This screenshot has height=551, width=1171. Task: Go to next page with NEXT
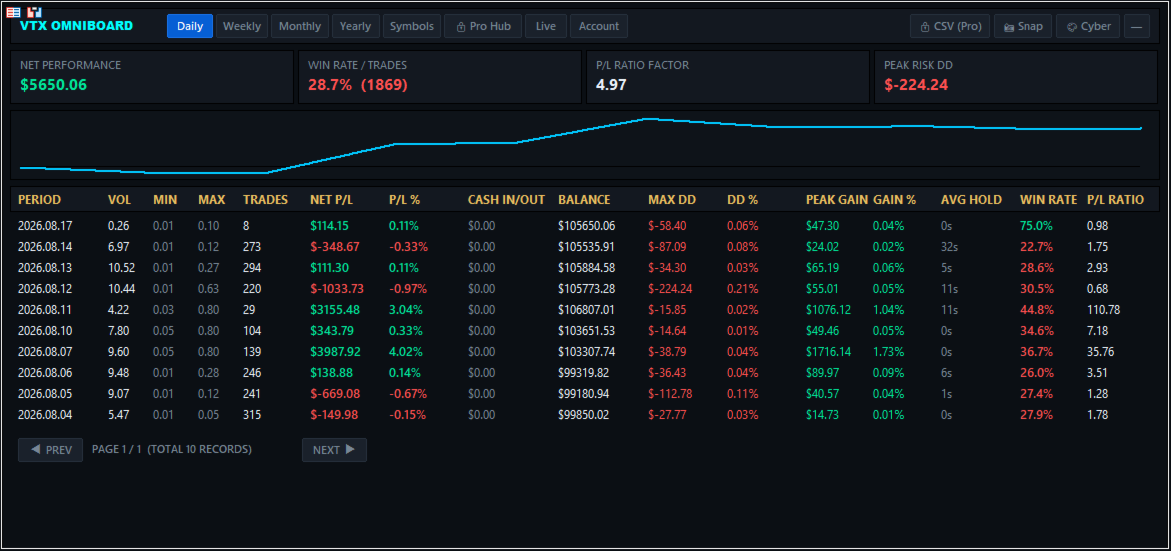tap(334, 450)
